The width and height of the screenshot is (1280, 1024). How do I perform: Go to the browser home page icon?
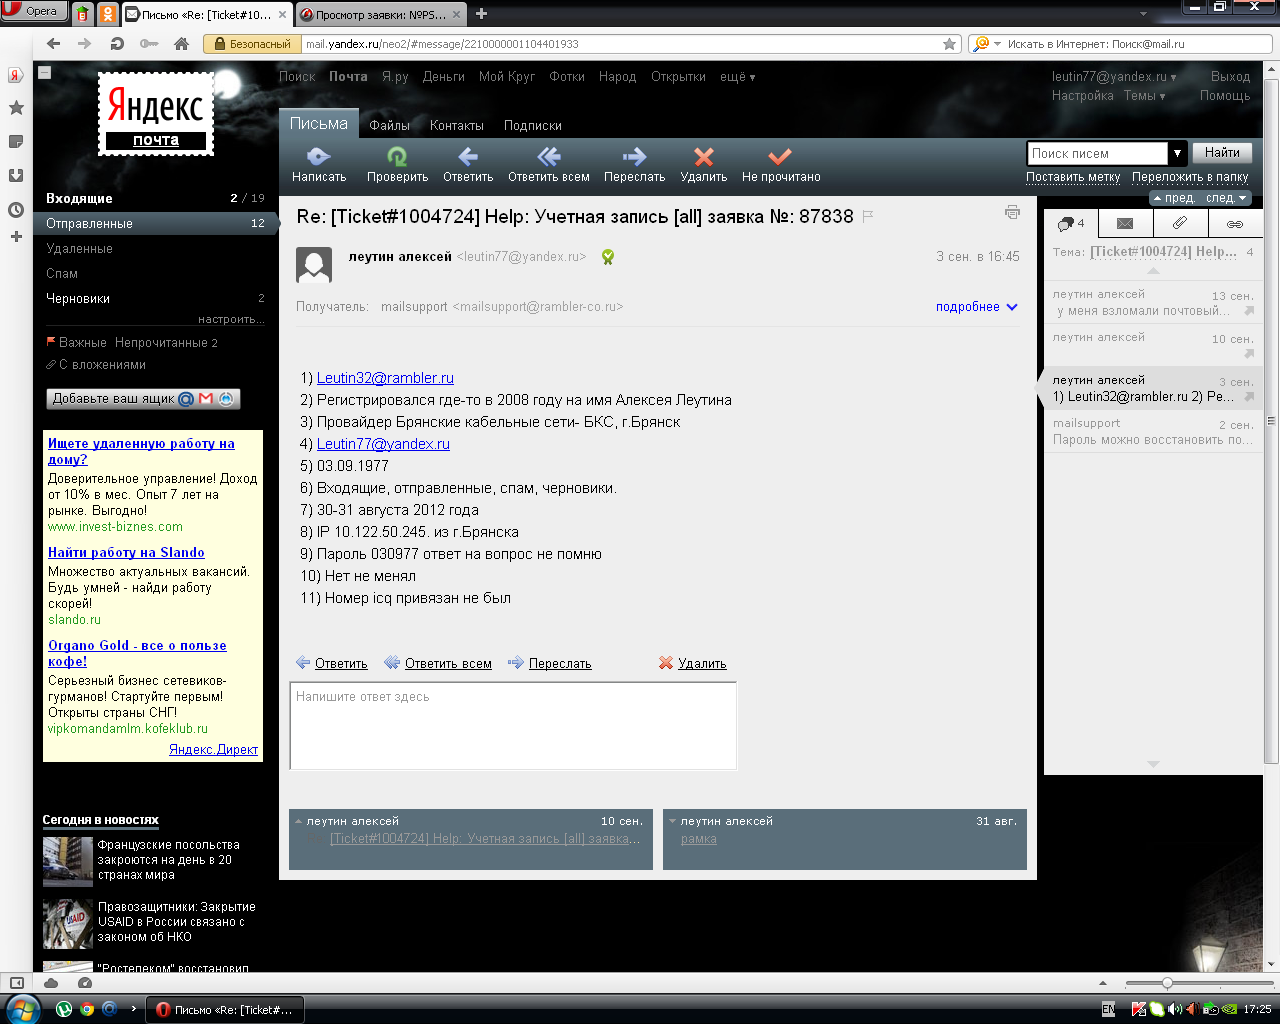coord(181,44)
